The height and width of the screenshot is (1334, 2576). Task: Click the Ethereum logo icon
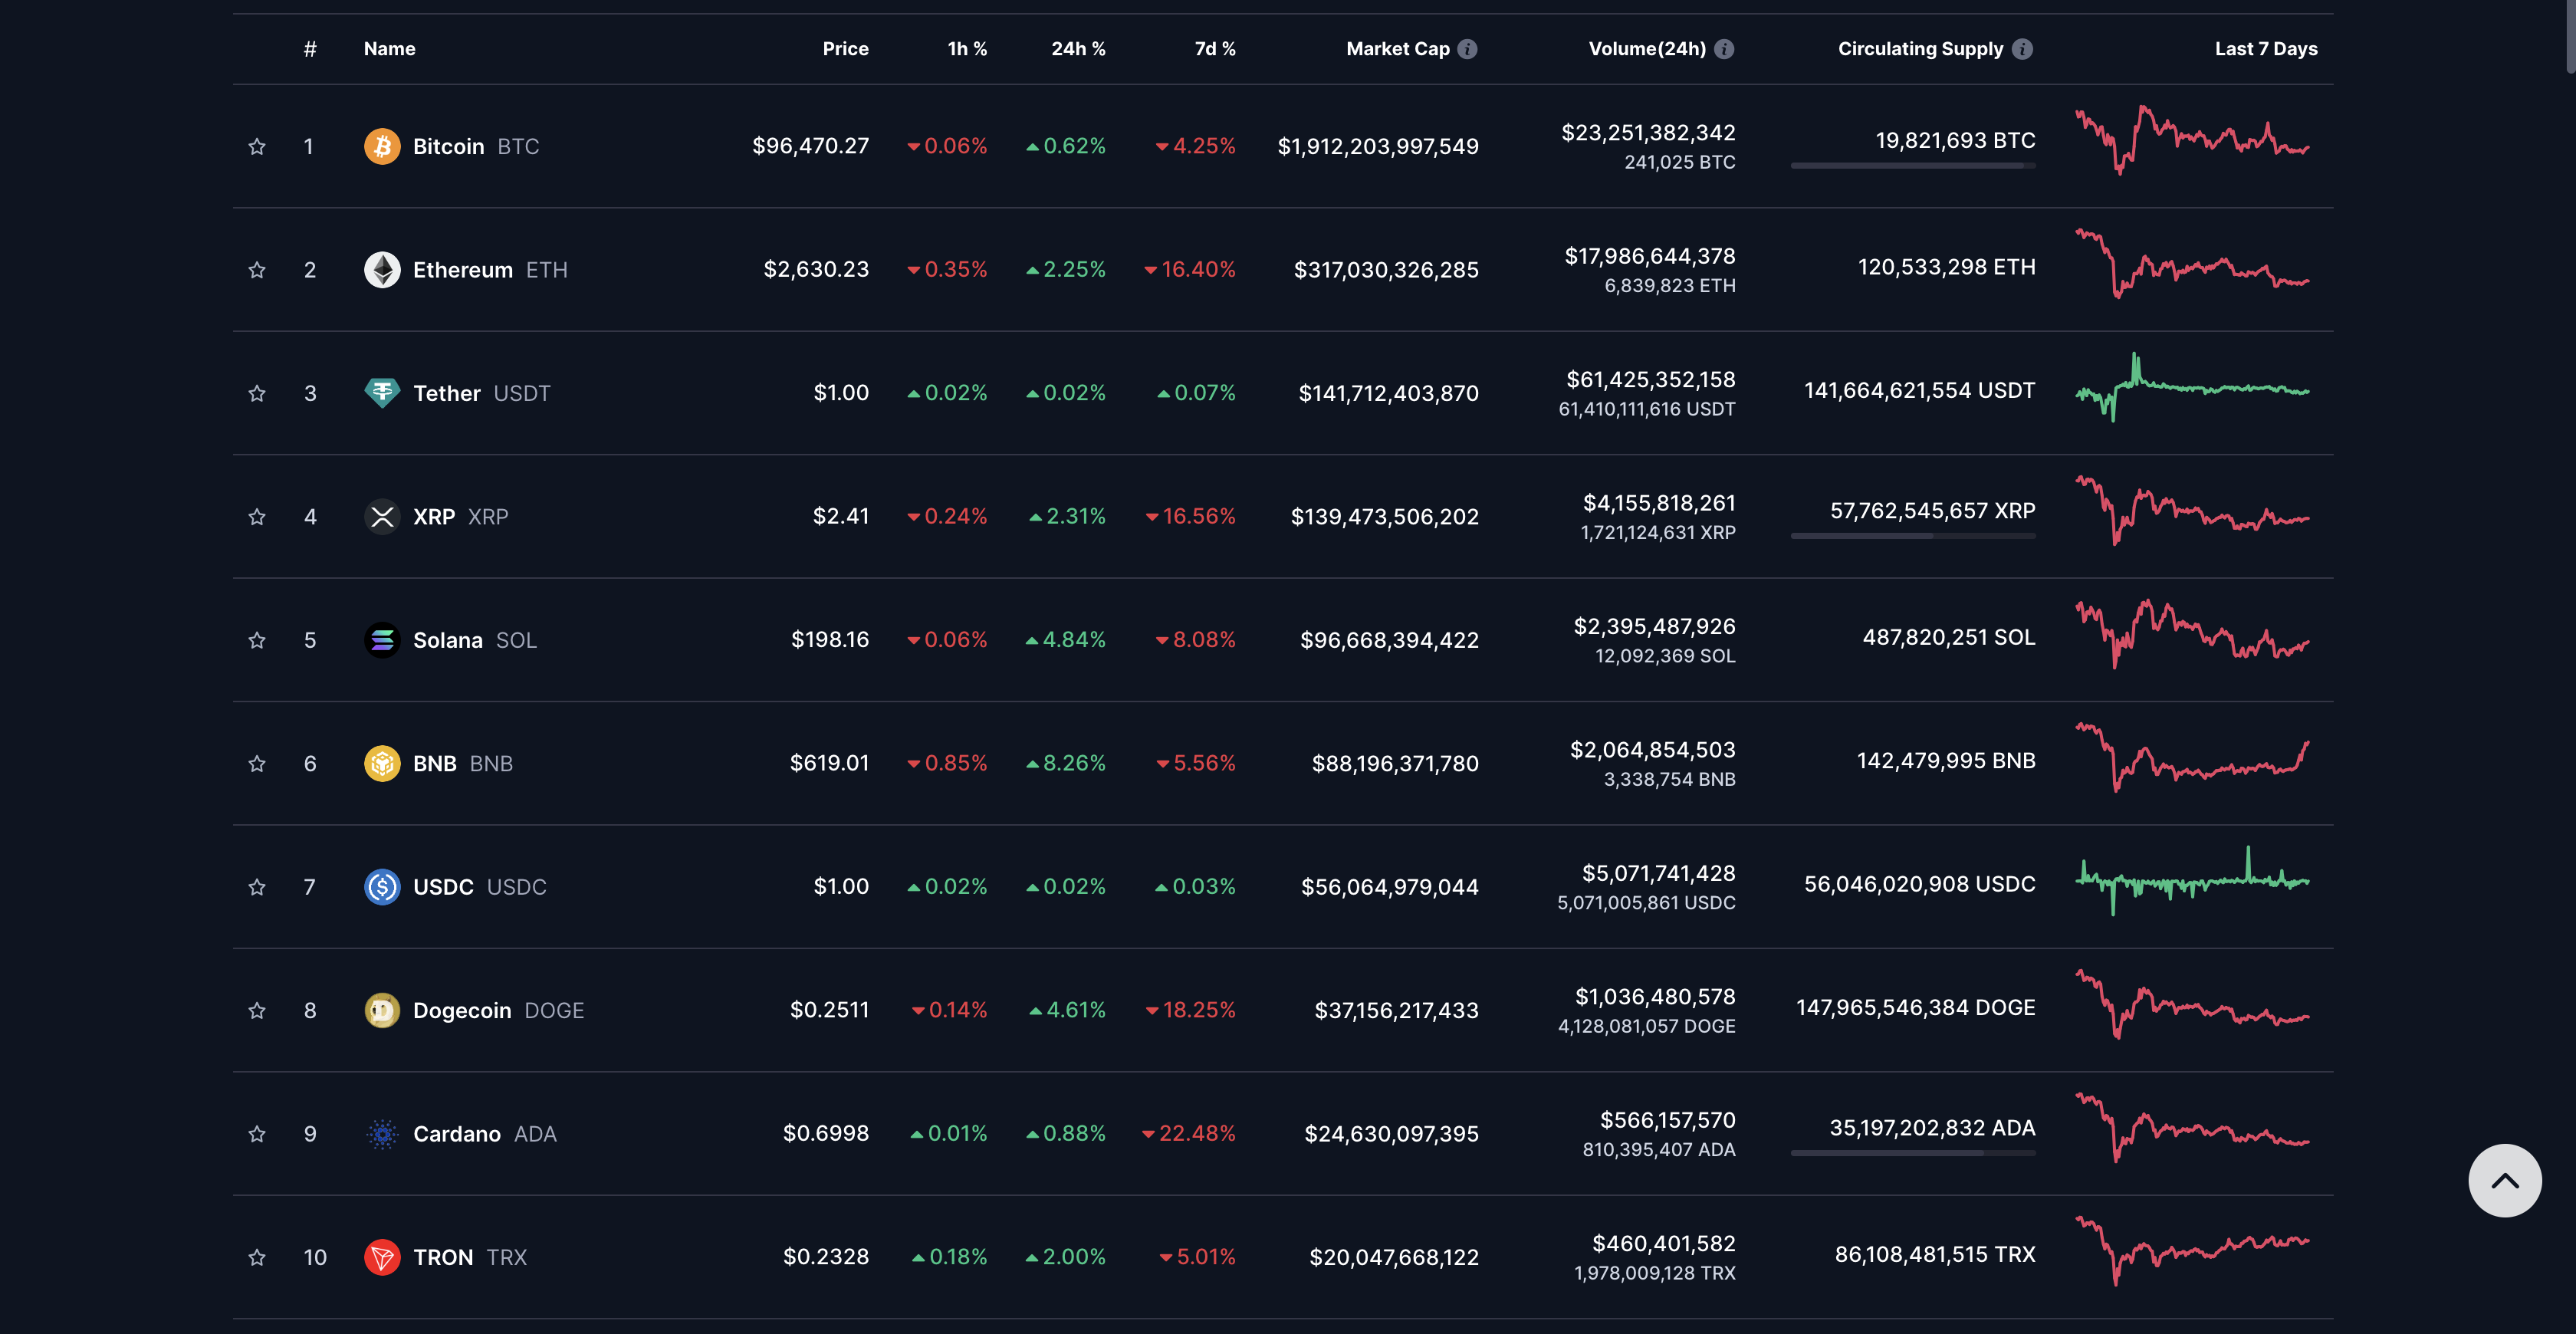click(382, 270)
